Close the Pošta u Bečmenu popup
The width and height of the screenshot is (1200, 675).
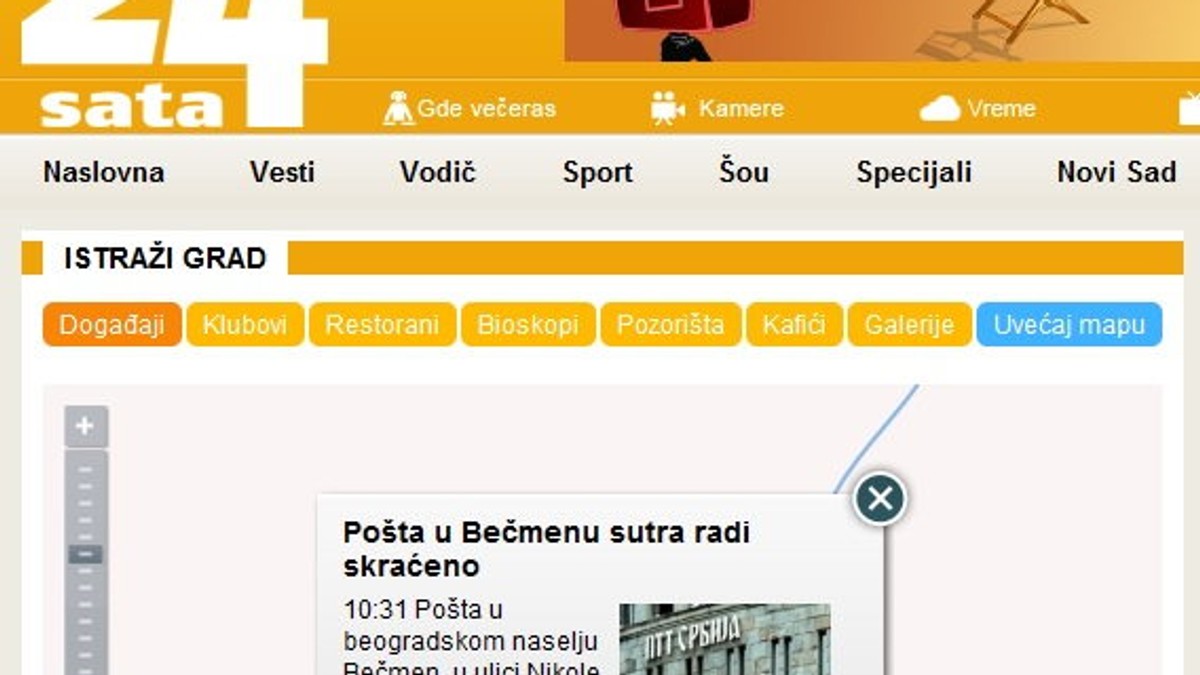[880, 498]
